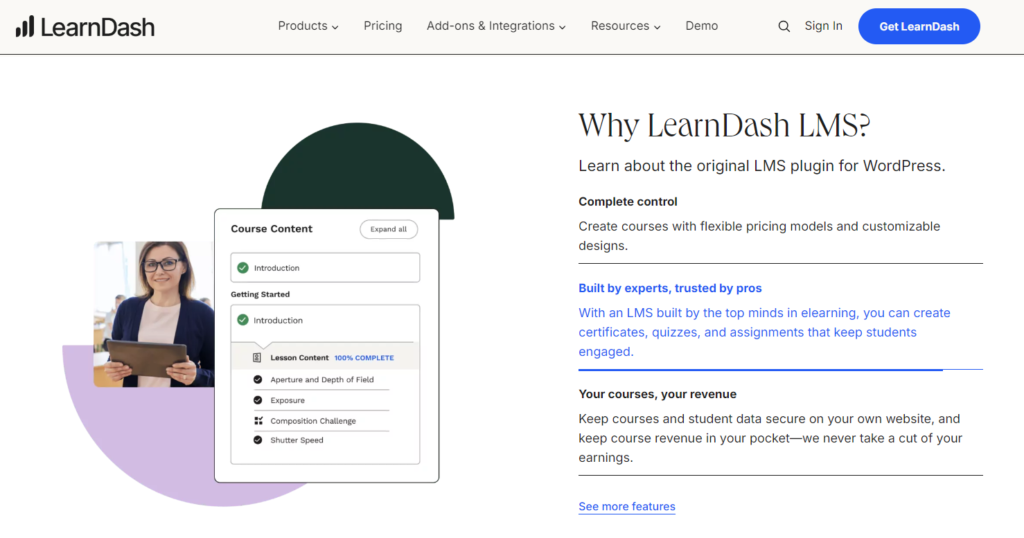Click green checkmark beside top Introduction
1024x538 pixels.
click(242, 268)
